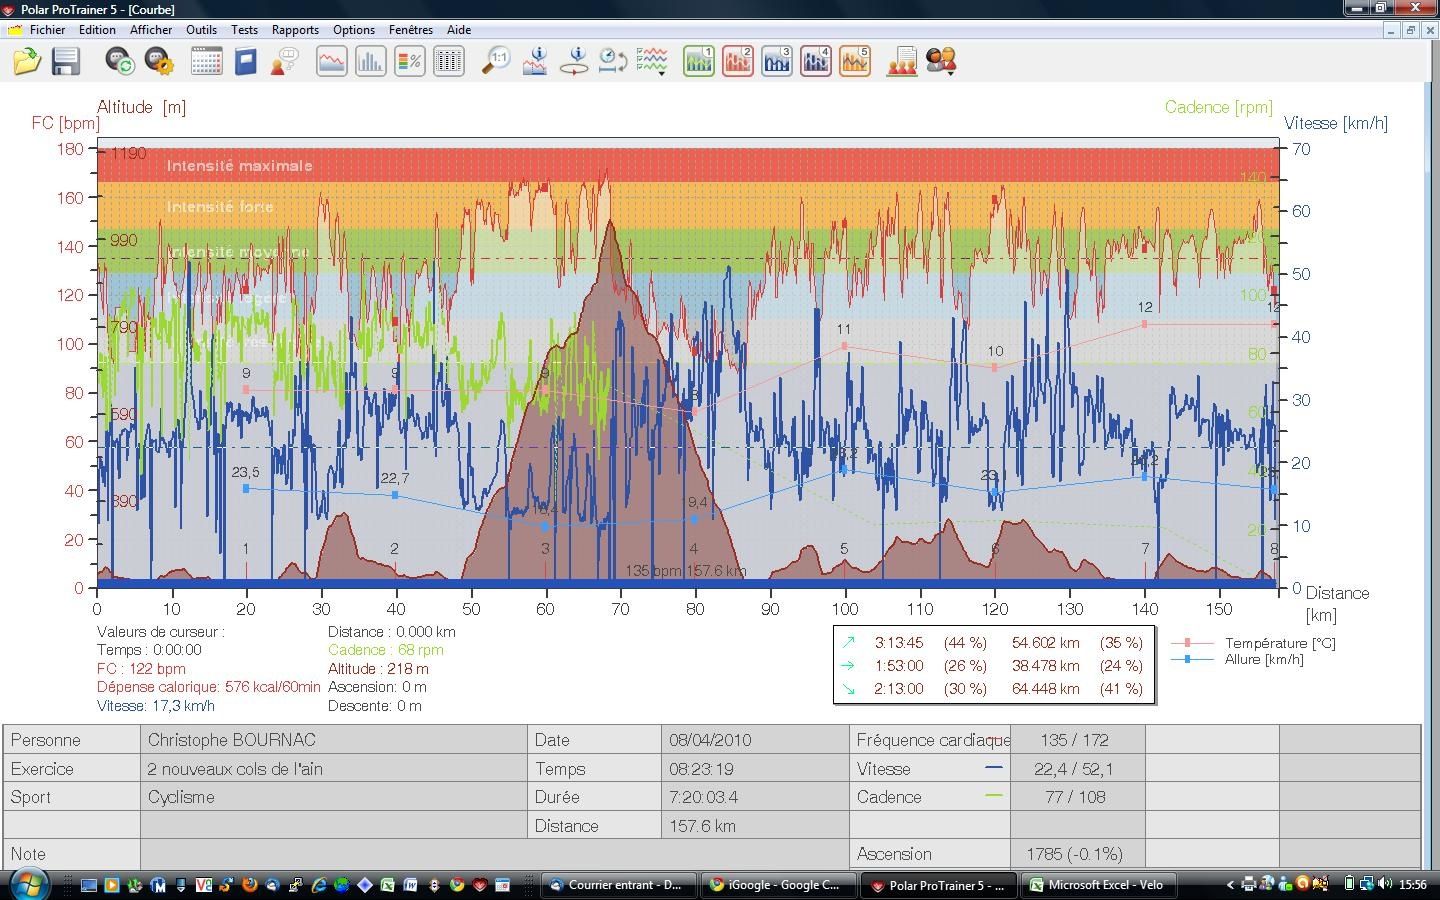Image resolution: width=1440 pixels, height=900 pixels.
Task: Select lap marker 7 on graph
Action: pyautogui.click(x=1145, y=549)
